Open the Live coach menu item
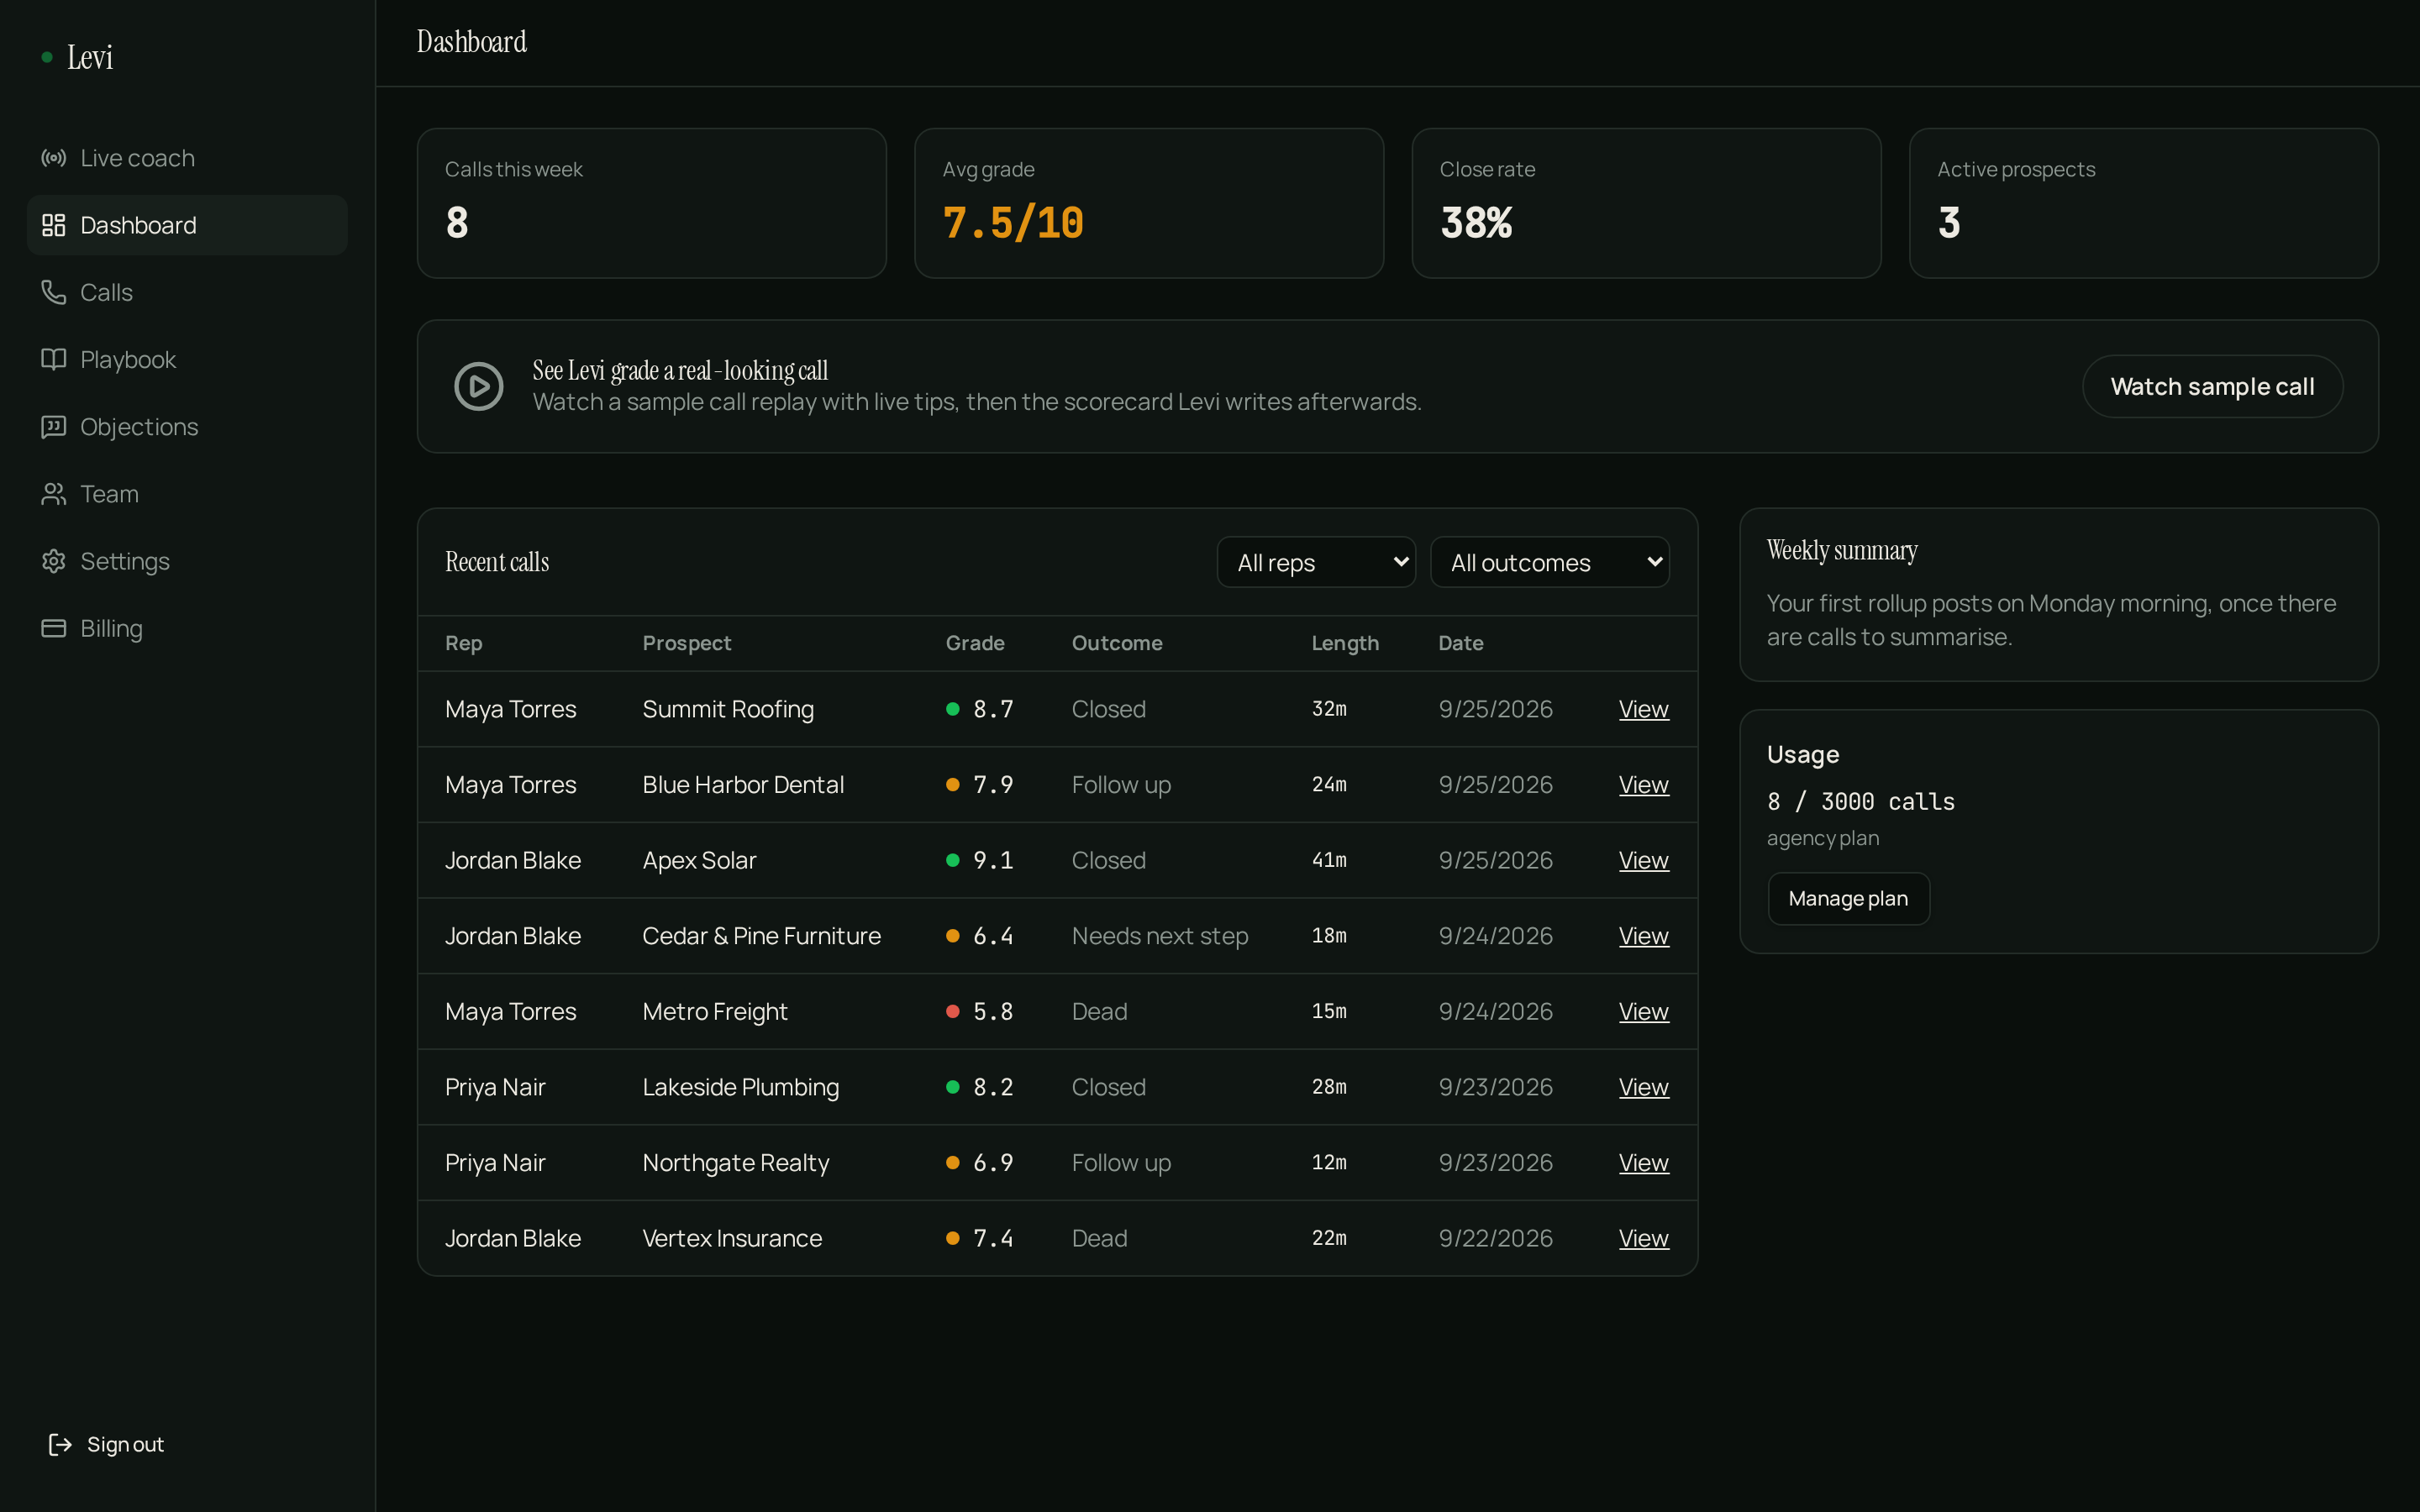The image size is (2420, 1512). click(x=187, y=158)
